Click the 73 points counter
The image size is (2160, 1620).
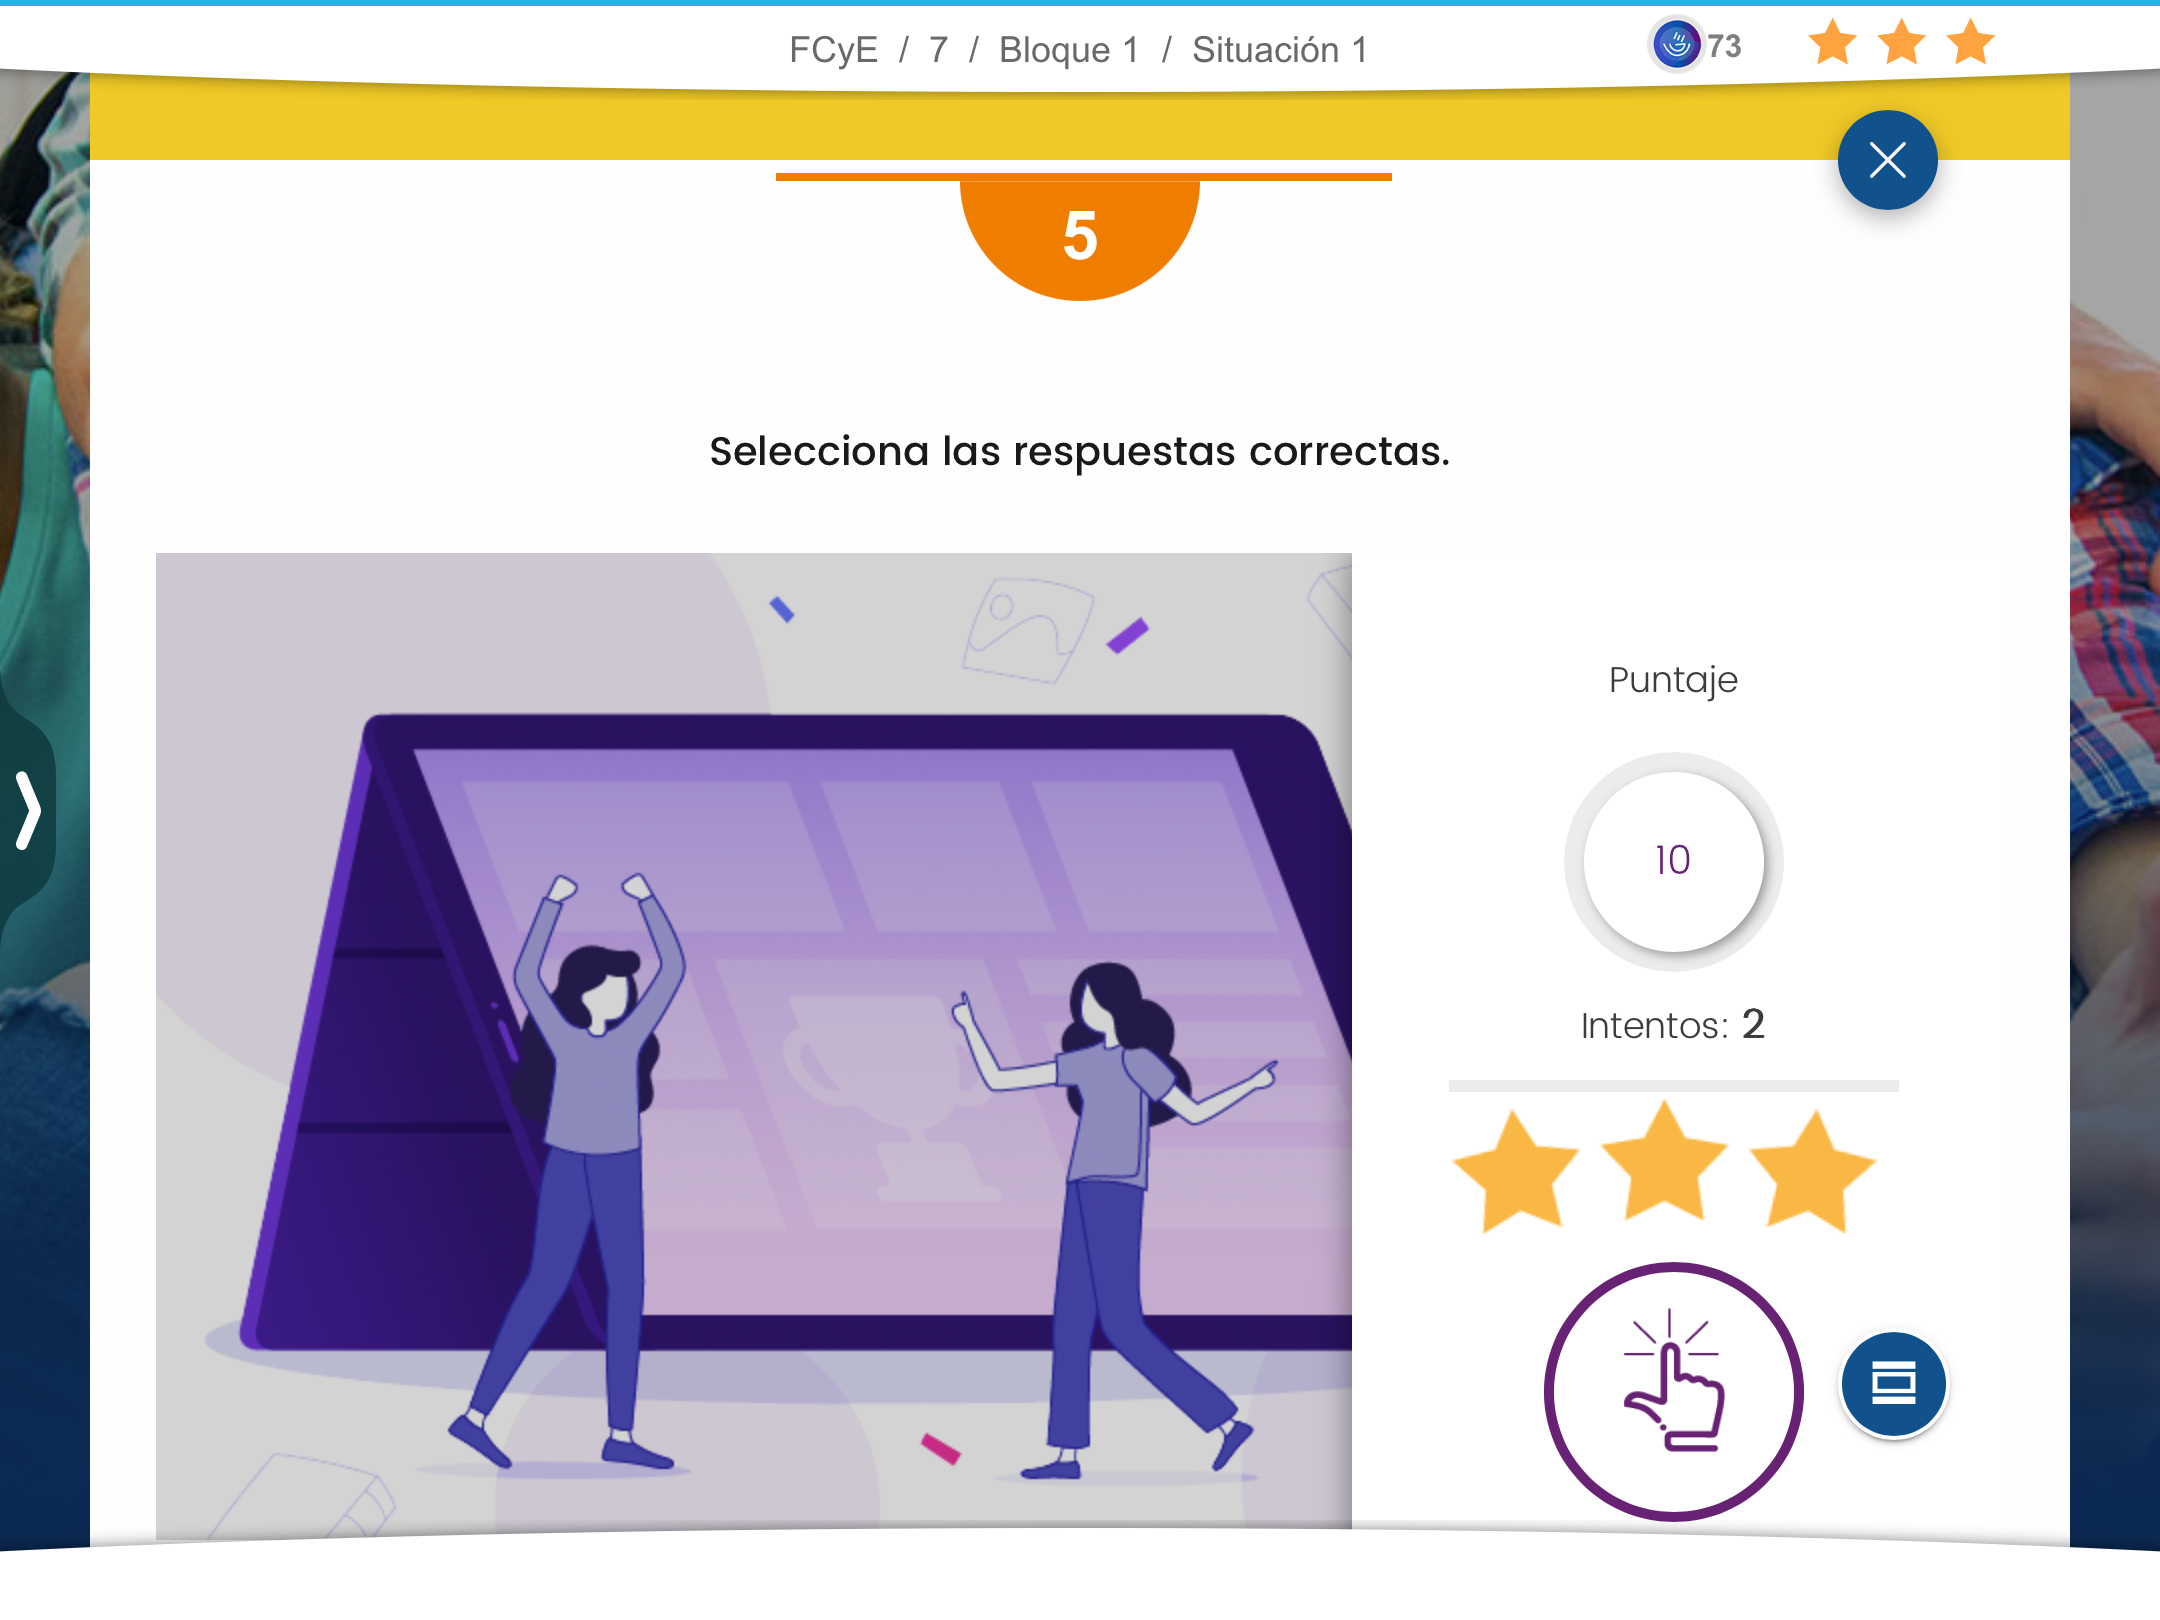(1724, 46)
